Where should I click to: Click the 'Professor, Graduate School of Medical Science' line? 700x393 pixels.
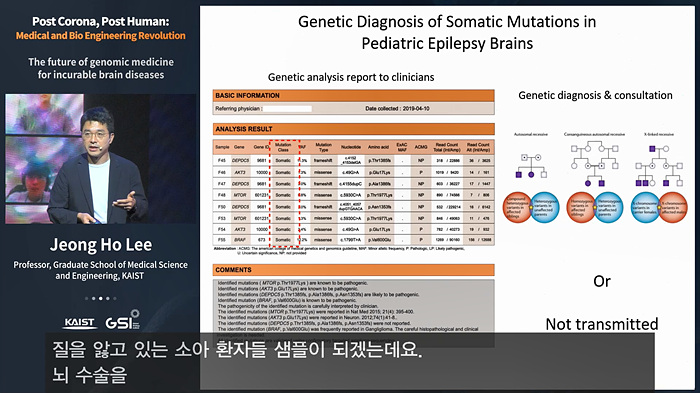point(100,265)
